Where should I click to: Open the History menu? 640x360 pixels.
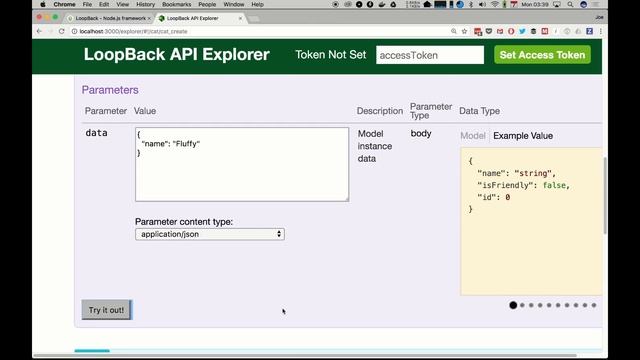pyautogui.click(x=145, y=4)
